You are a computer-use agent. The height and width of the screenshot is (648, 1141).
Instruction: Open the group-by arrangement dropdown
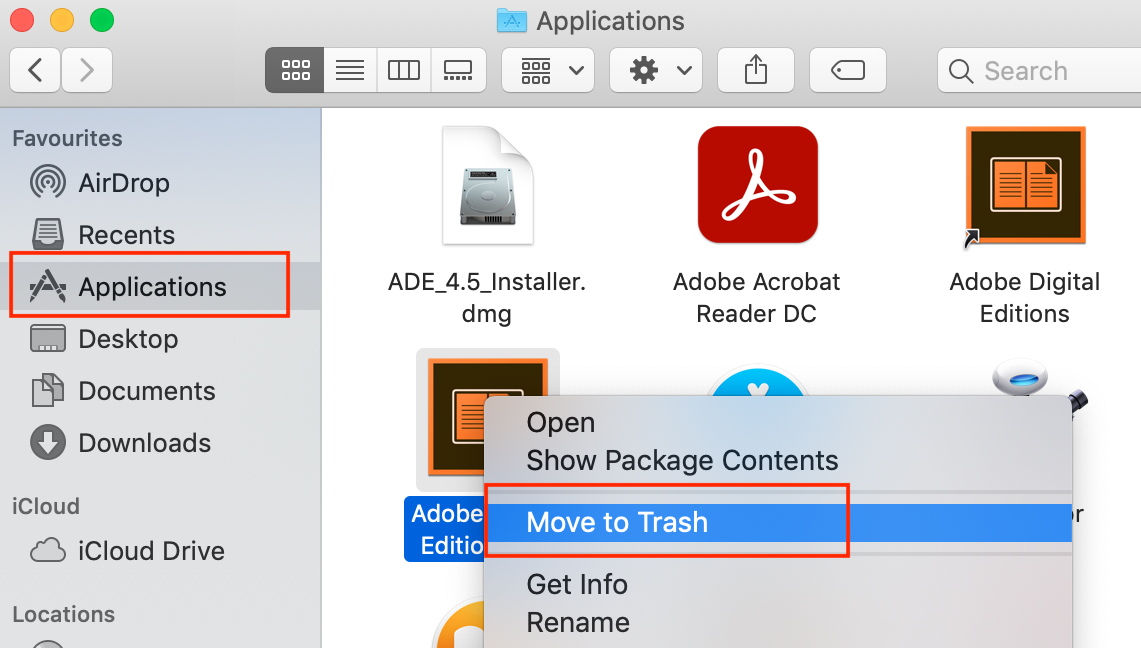(x=548, y=71)
